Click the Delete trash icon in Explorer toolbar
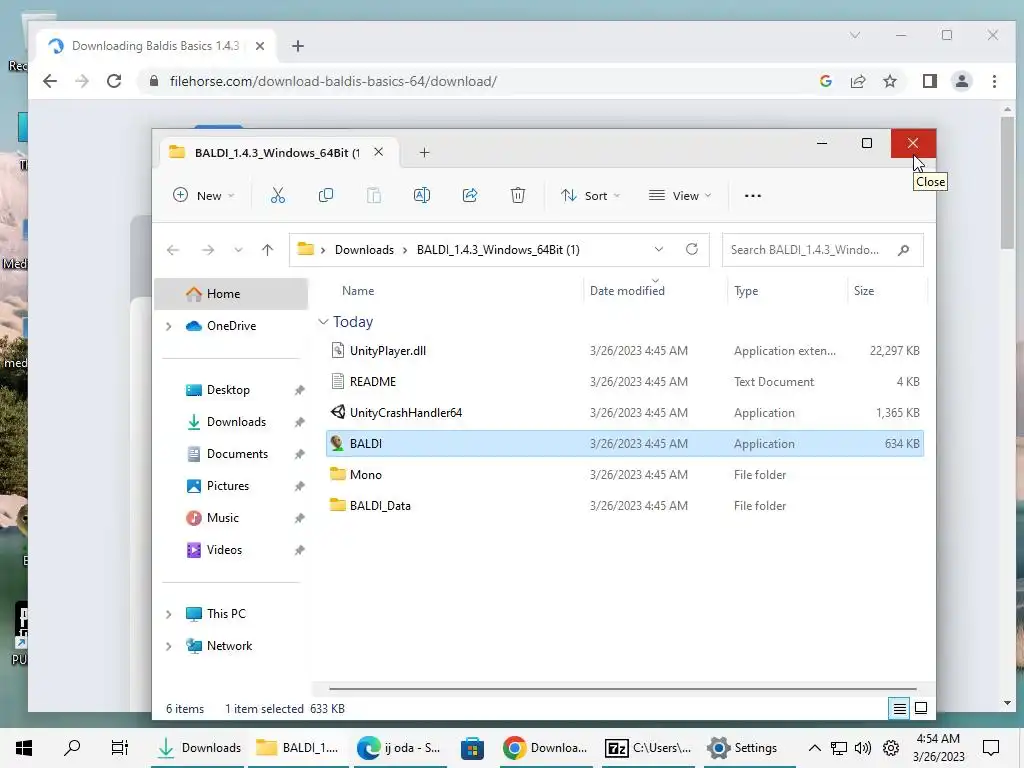Image resolution: width=1024 pixels, height=768 pixels. coord(518,195)
